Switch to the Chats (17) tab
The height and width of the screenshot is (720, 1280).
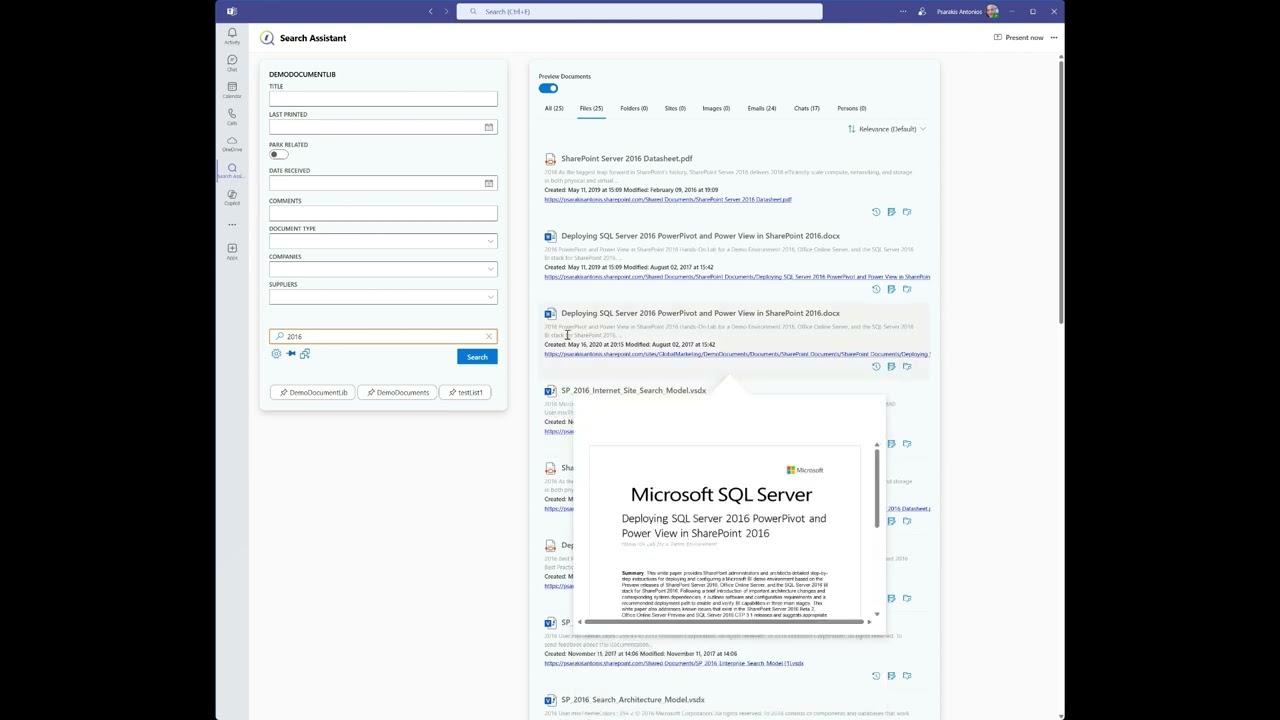pyautogui.click(x=807, y=108)
